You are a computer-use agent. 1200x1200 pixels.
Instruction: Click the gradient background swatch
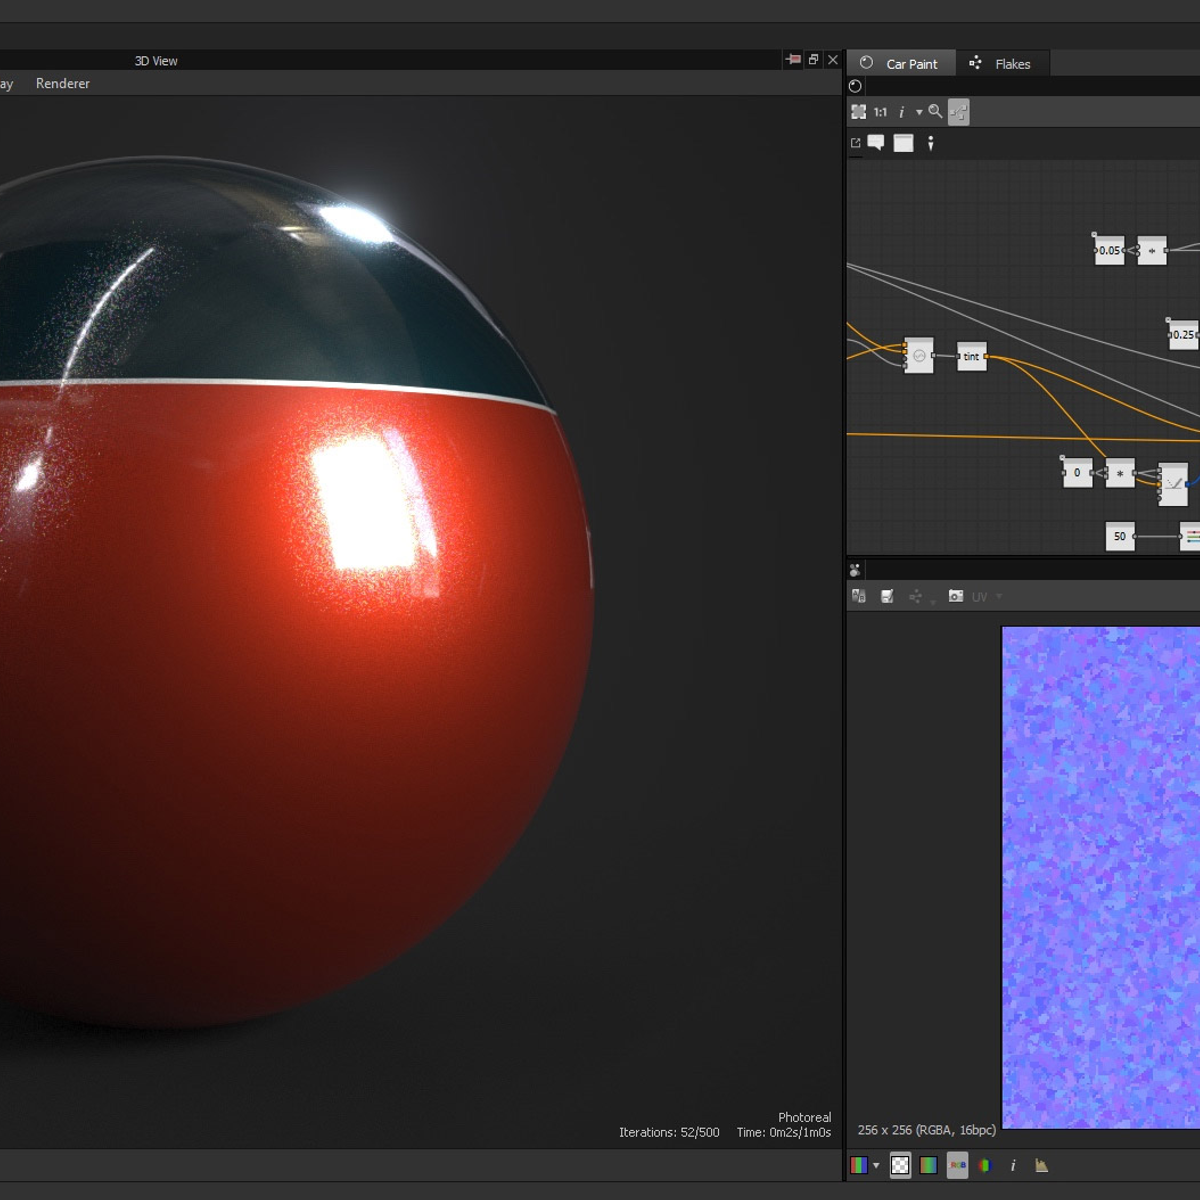[928, 1165]
